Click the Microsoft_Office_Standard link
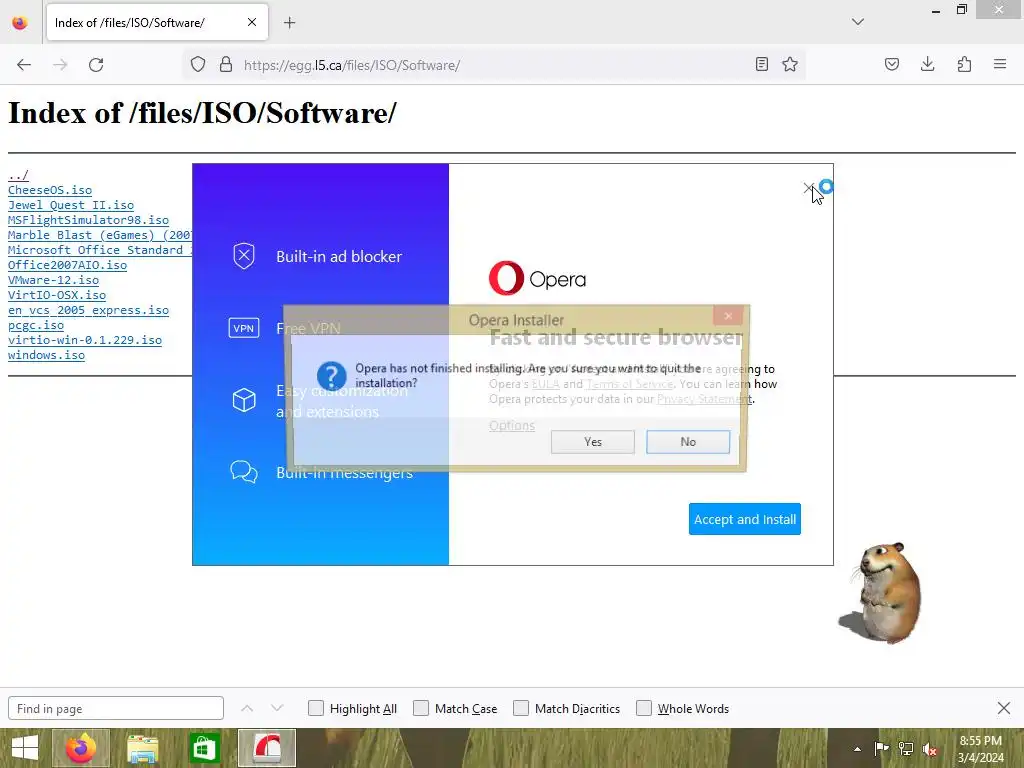This screenshot has width=1024, height=768. (100, 250)
